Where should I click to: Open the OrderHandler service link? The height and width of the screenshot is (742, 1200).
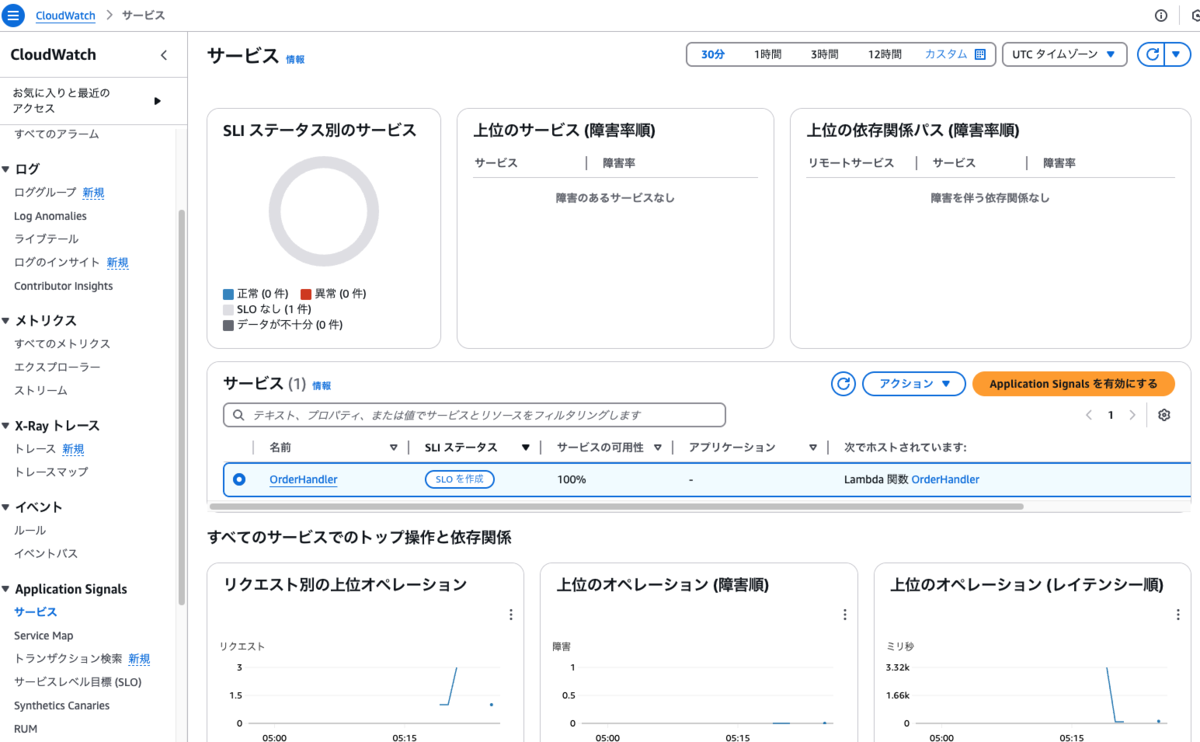303,479
